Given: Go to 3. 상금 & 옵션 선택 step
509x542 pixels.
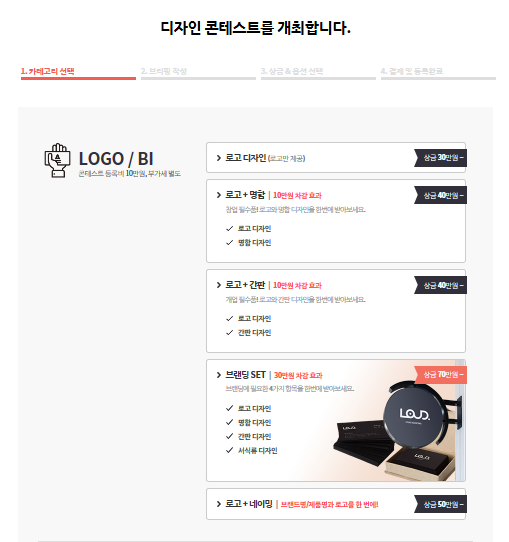Looking at the screenshot, I should (318, 73).
